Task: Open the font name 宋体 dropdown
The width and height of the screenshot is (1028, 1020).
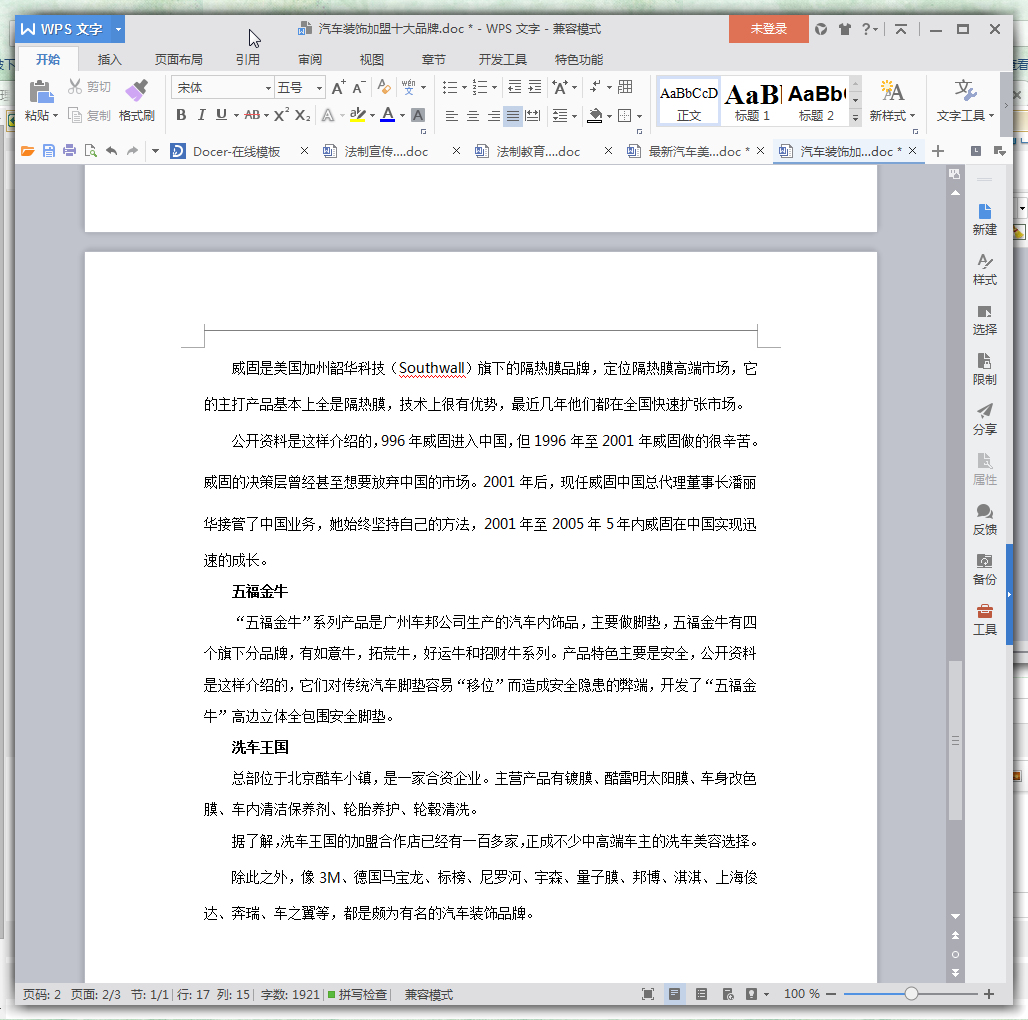Action: tap(268, 88)
